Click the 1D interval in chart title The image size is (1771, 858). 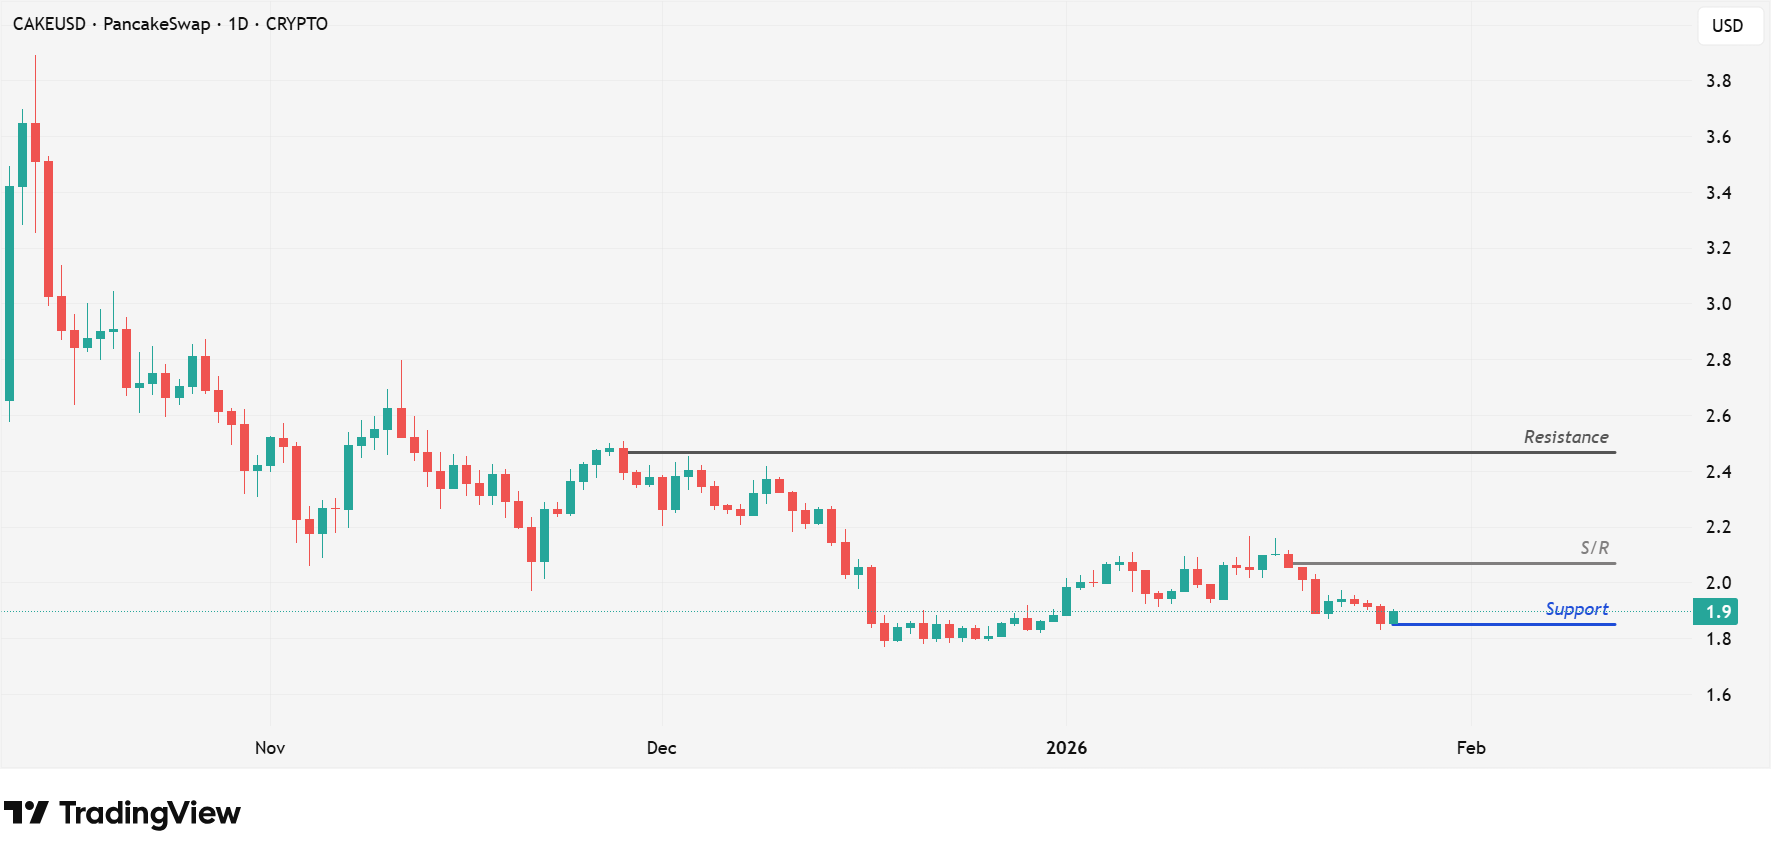click(238, 24)
